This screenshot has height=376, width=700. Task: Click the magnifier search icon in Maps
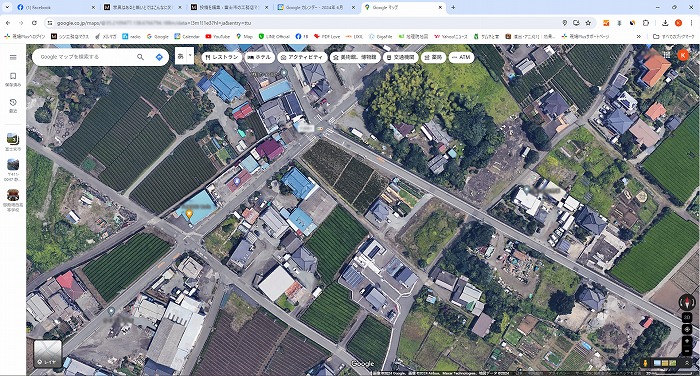[x=140, y=57]
